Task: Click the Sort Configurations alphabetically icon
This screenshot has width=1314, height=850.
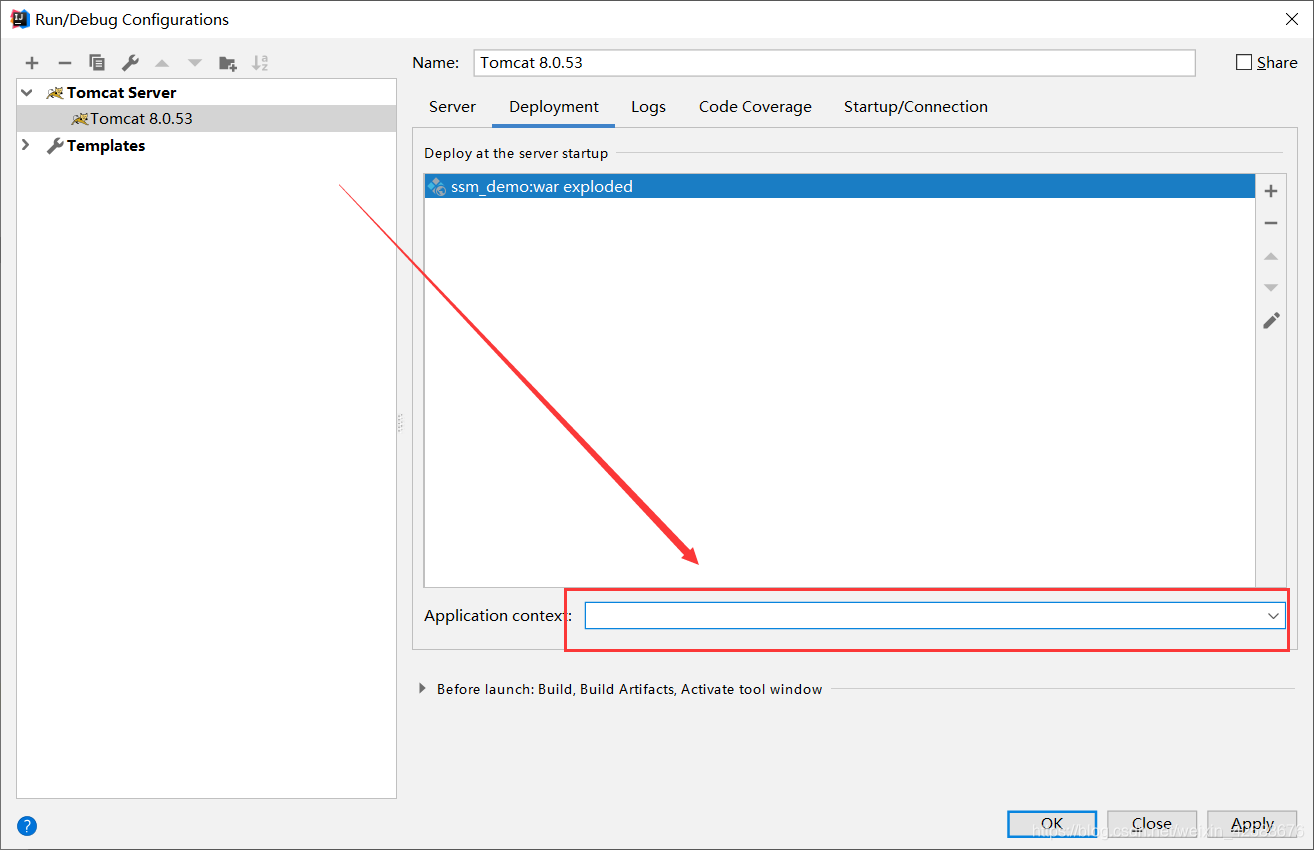Action: coord(260,63)
